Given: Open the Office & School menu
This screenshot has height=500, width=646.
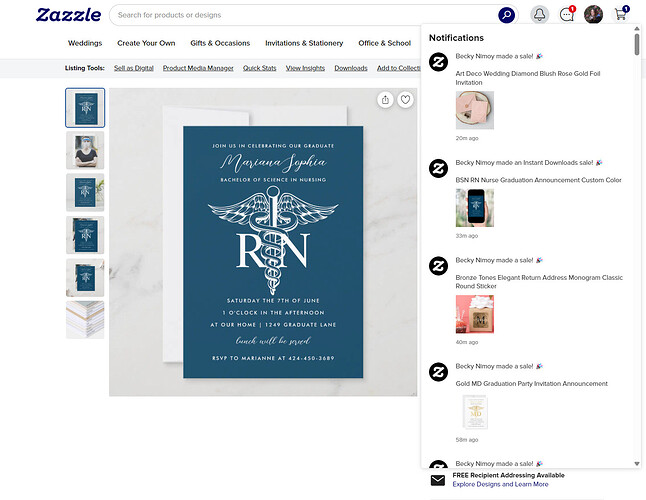Looking at the screenshot, I should click(x=384, y=43).
